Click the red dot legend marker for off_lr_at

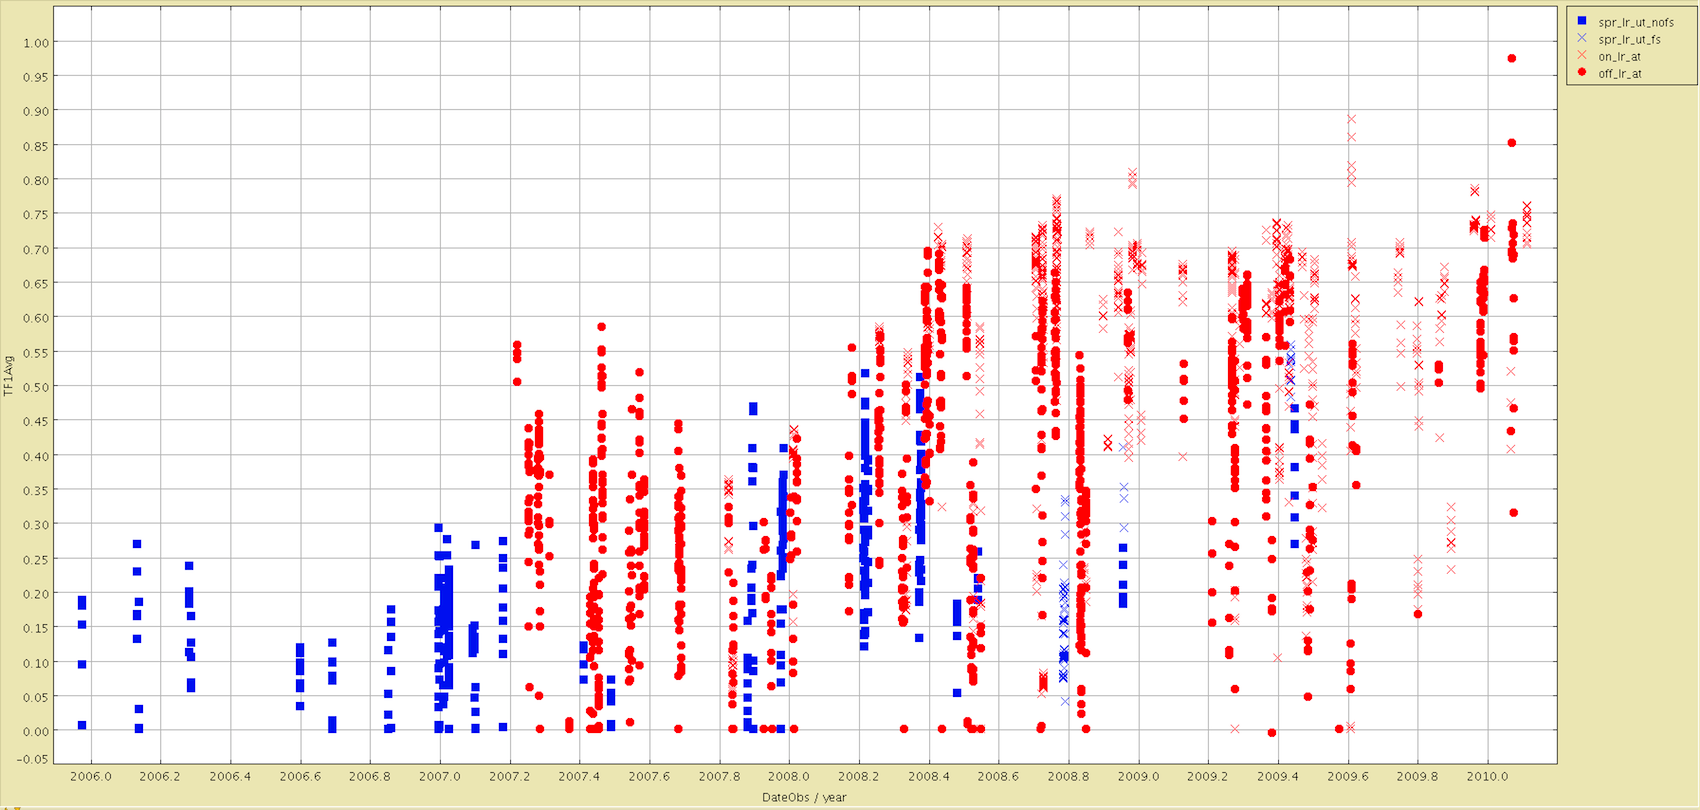click(x=1582, y=72)
